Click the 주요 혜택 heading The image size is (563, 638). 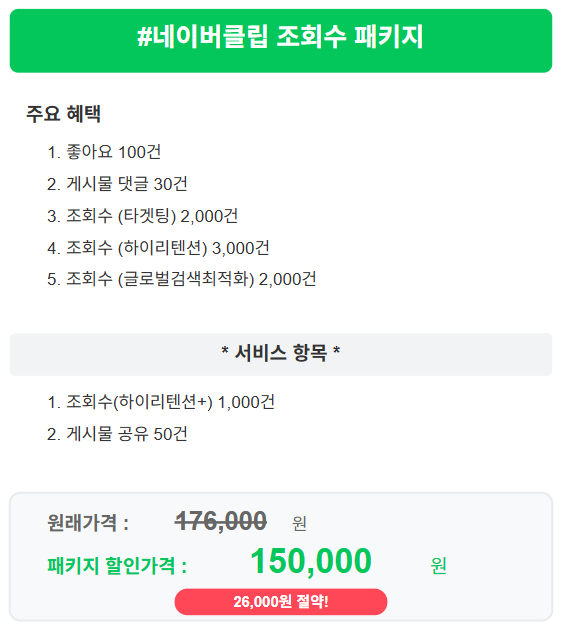coord(63,114)
